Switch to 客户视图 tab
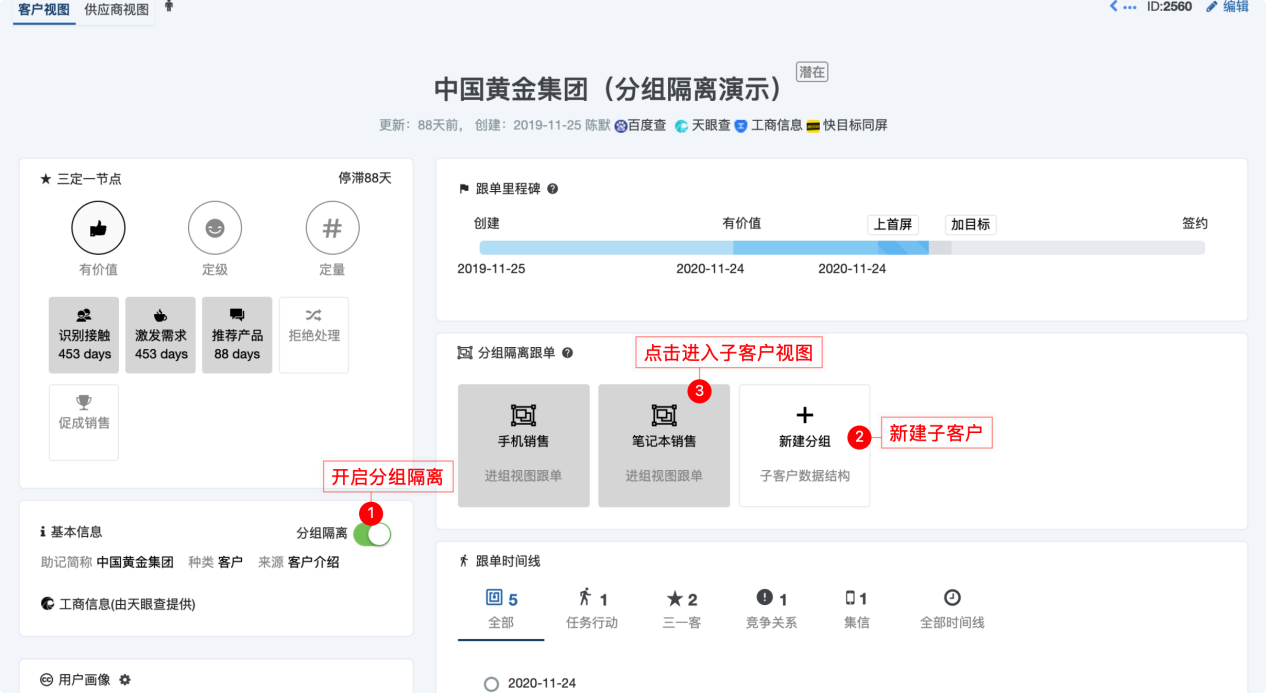This screenshot has width=1266, height=693. 44,9
